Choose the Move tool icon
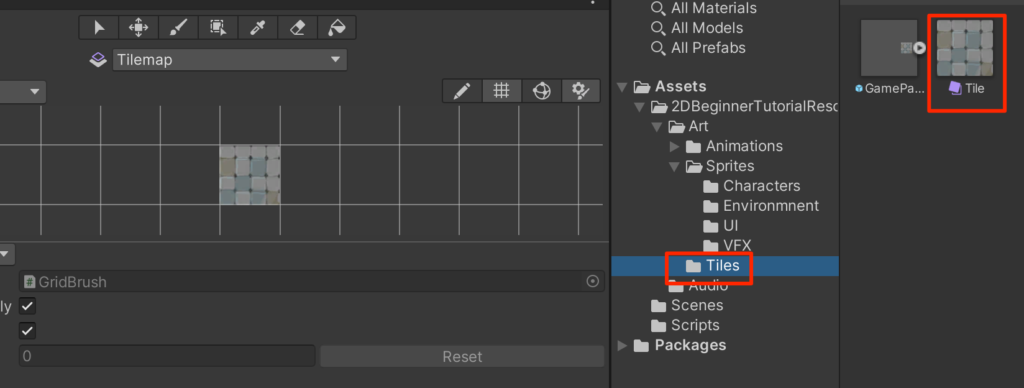This screenshot has height=388, width=1024. (138, 27)
